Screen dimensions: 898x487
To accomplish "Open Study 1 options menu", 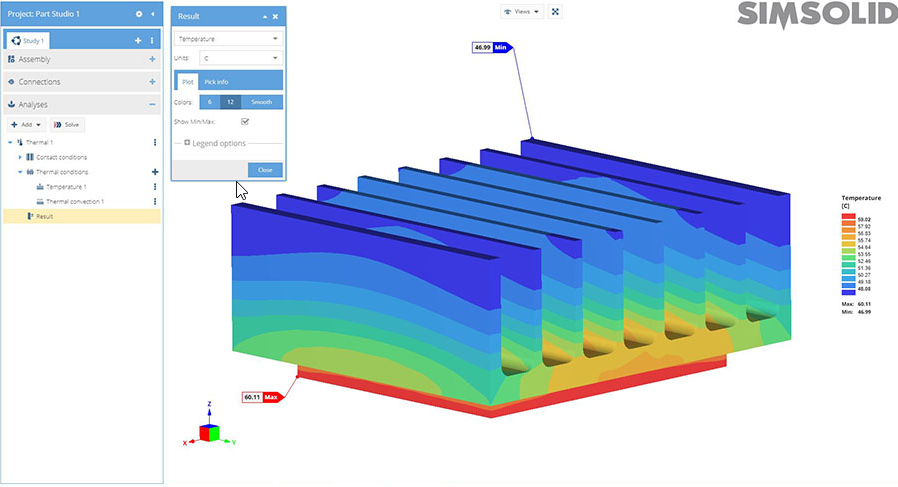I will click(x=152, y=40).
